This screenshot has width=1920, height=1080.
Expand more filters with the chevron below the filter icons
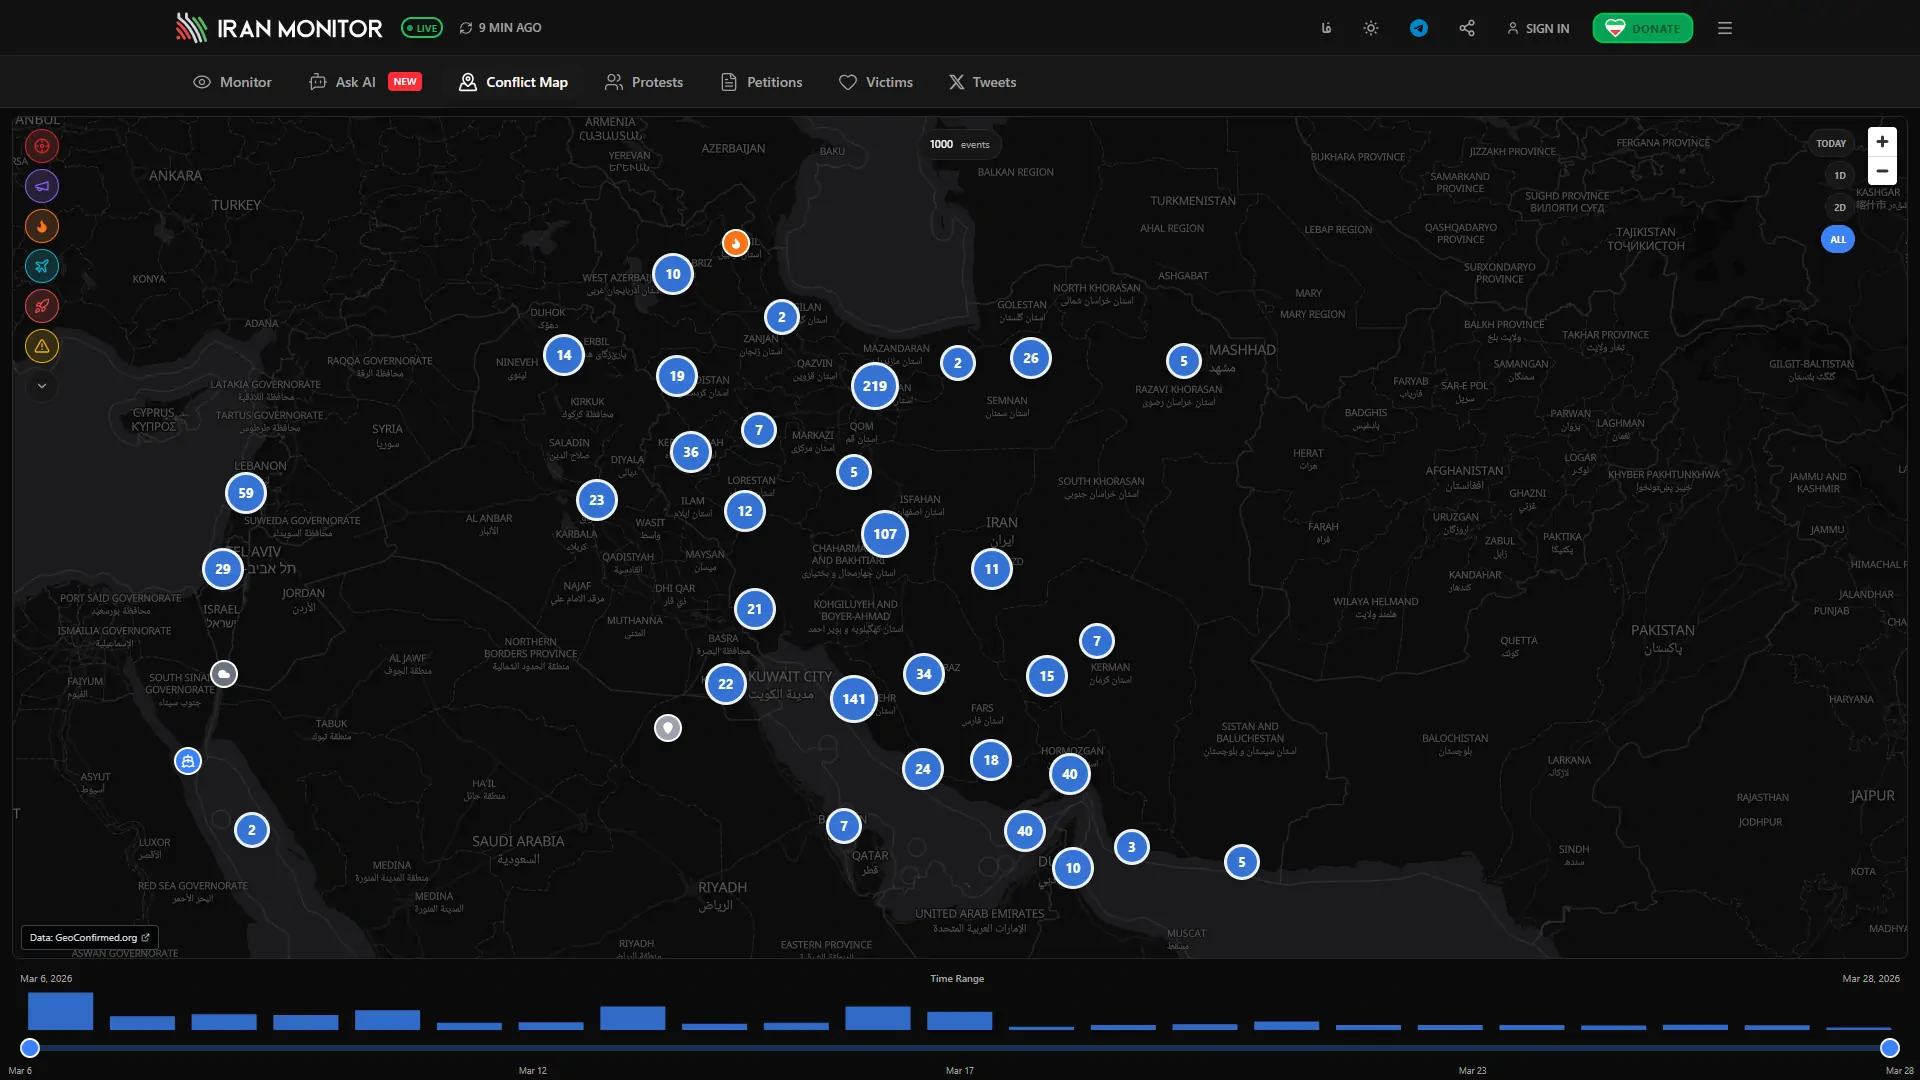(42, 386)
